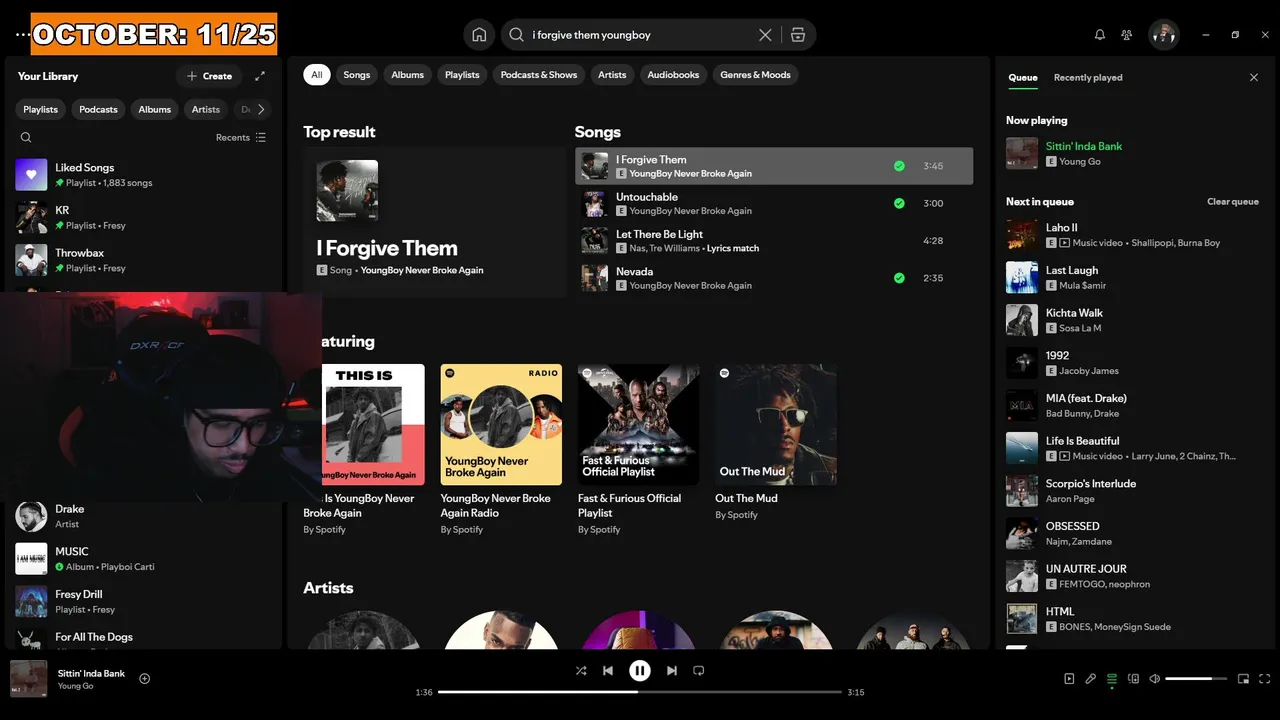Filter library by Podcasts
Viewport: 1280px width, 720px height.
[x=98, y=110]
